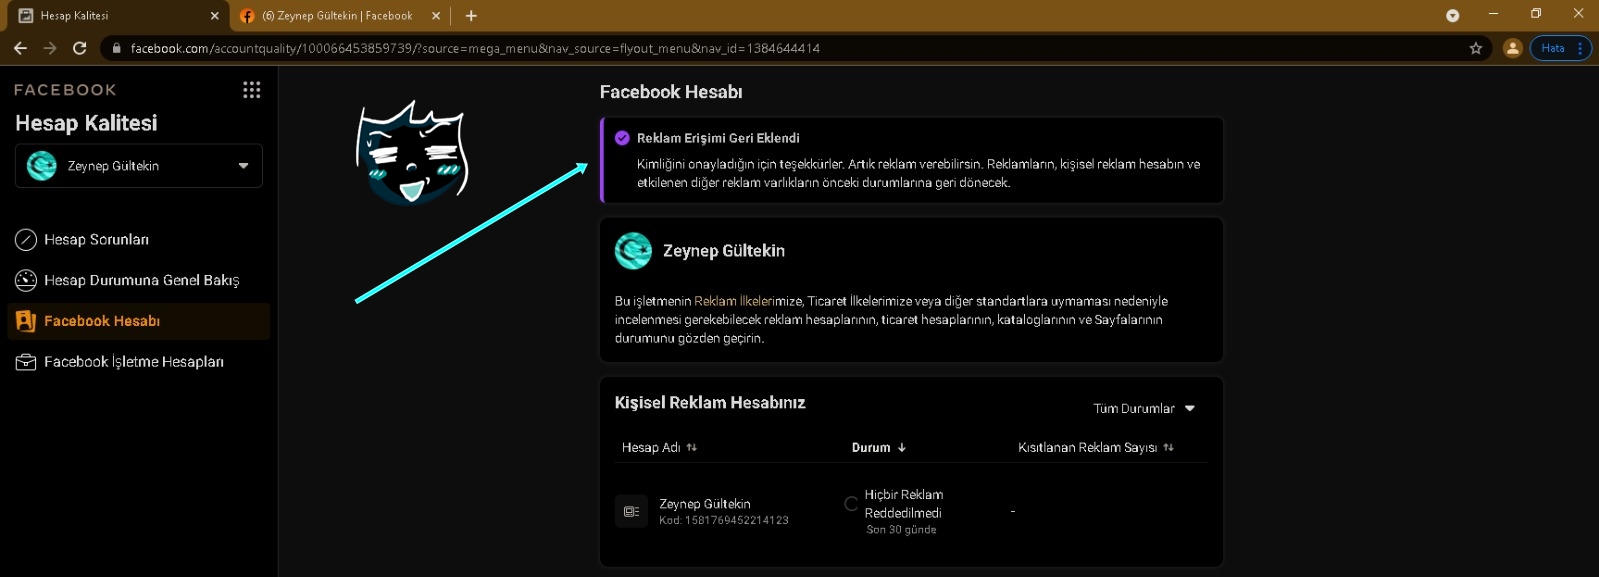Open Facebook İşletme Hesapları sidebar item
The height and width of the screenshot is (577, 1599).
pyautogui.click(x=133, y=362)
